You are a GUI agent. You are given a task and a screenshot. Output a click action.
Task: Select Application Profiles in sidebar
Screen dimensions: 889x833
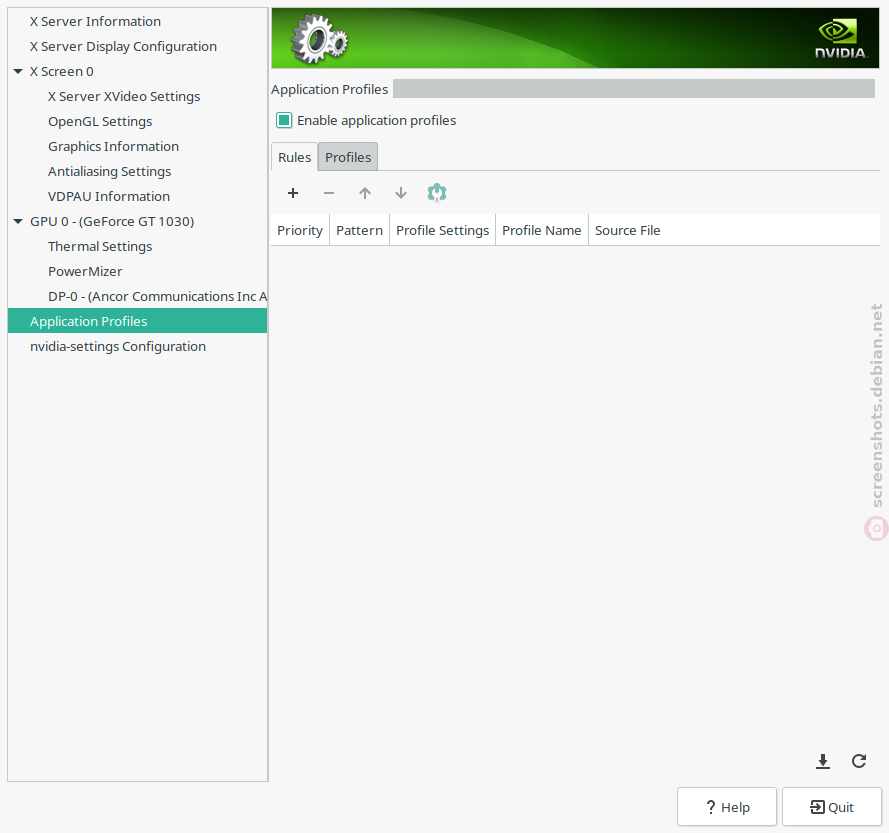[137, 321]
